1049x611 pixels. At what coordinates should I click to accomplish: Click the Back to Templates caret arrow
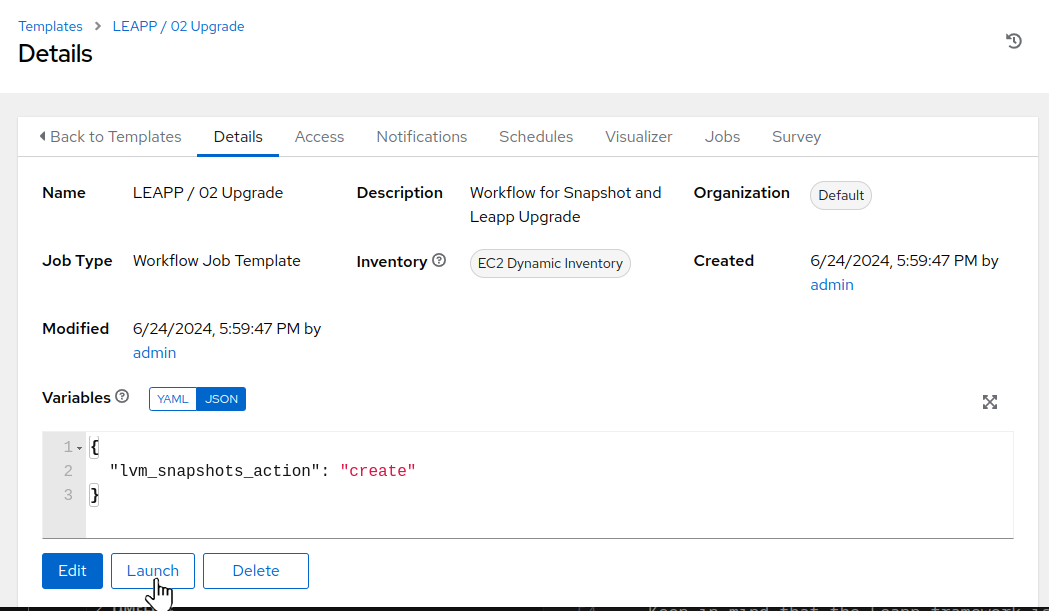coord(42,137)
